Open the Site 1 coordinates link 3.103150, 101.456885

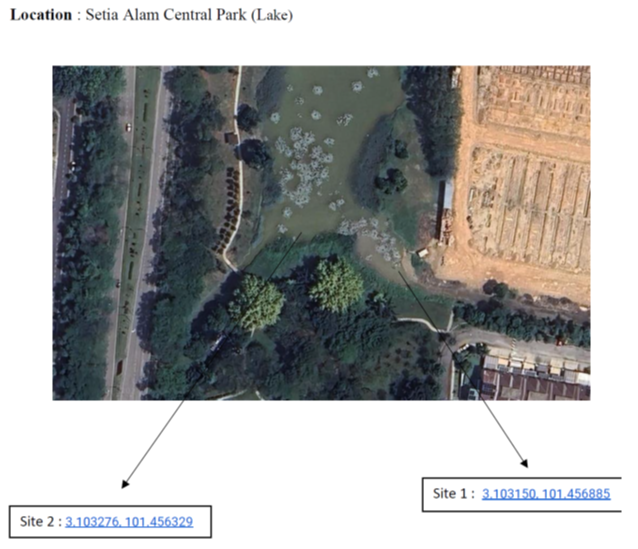click(546, 494)
